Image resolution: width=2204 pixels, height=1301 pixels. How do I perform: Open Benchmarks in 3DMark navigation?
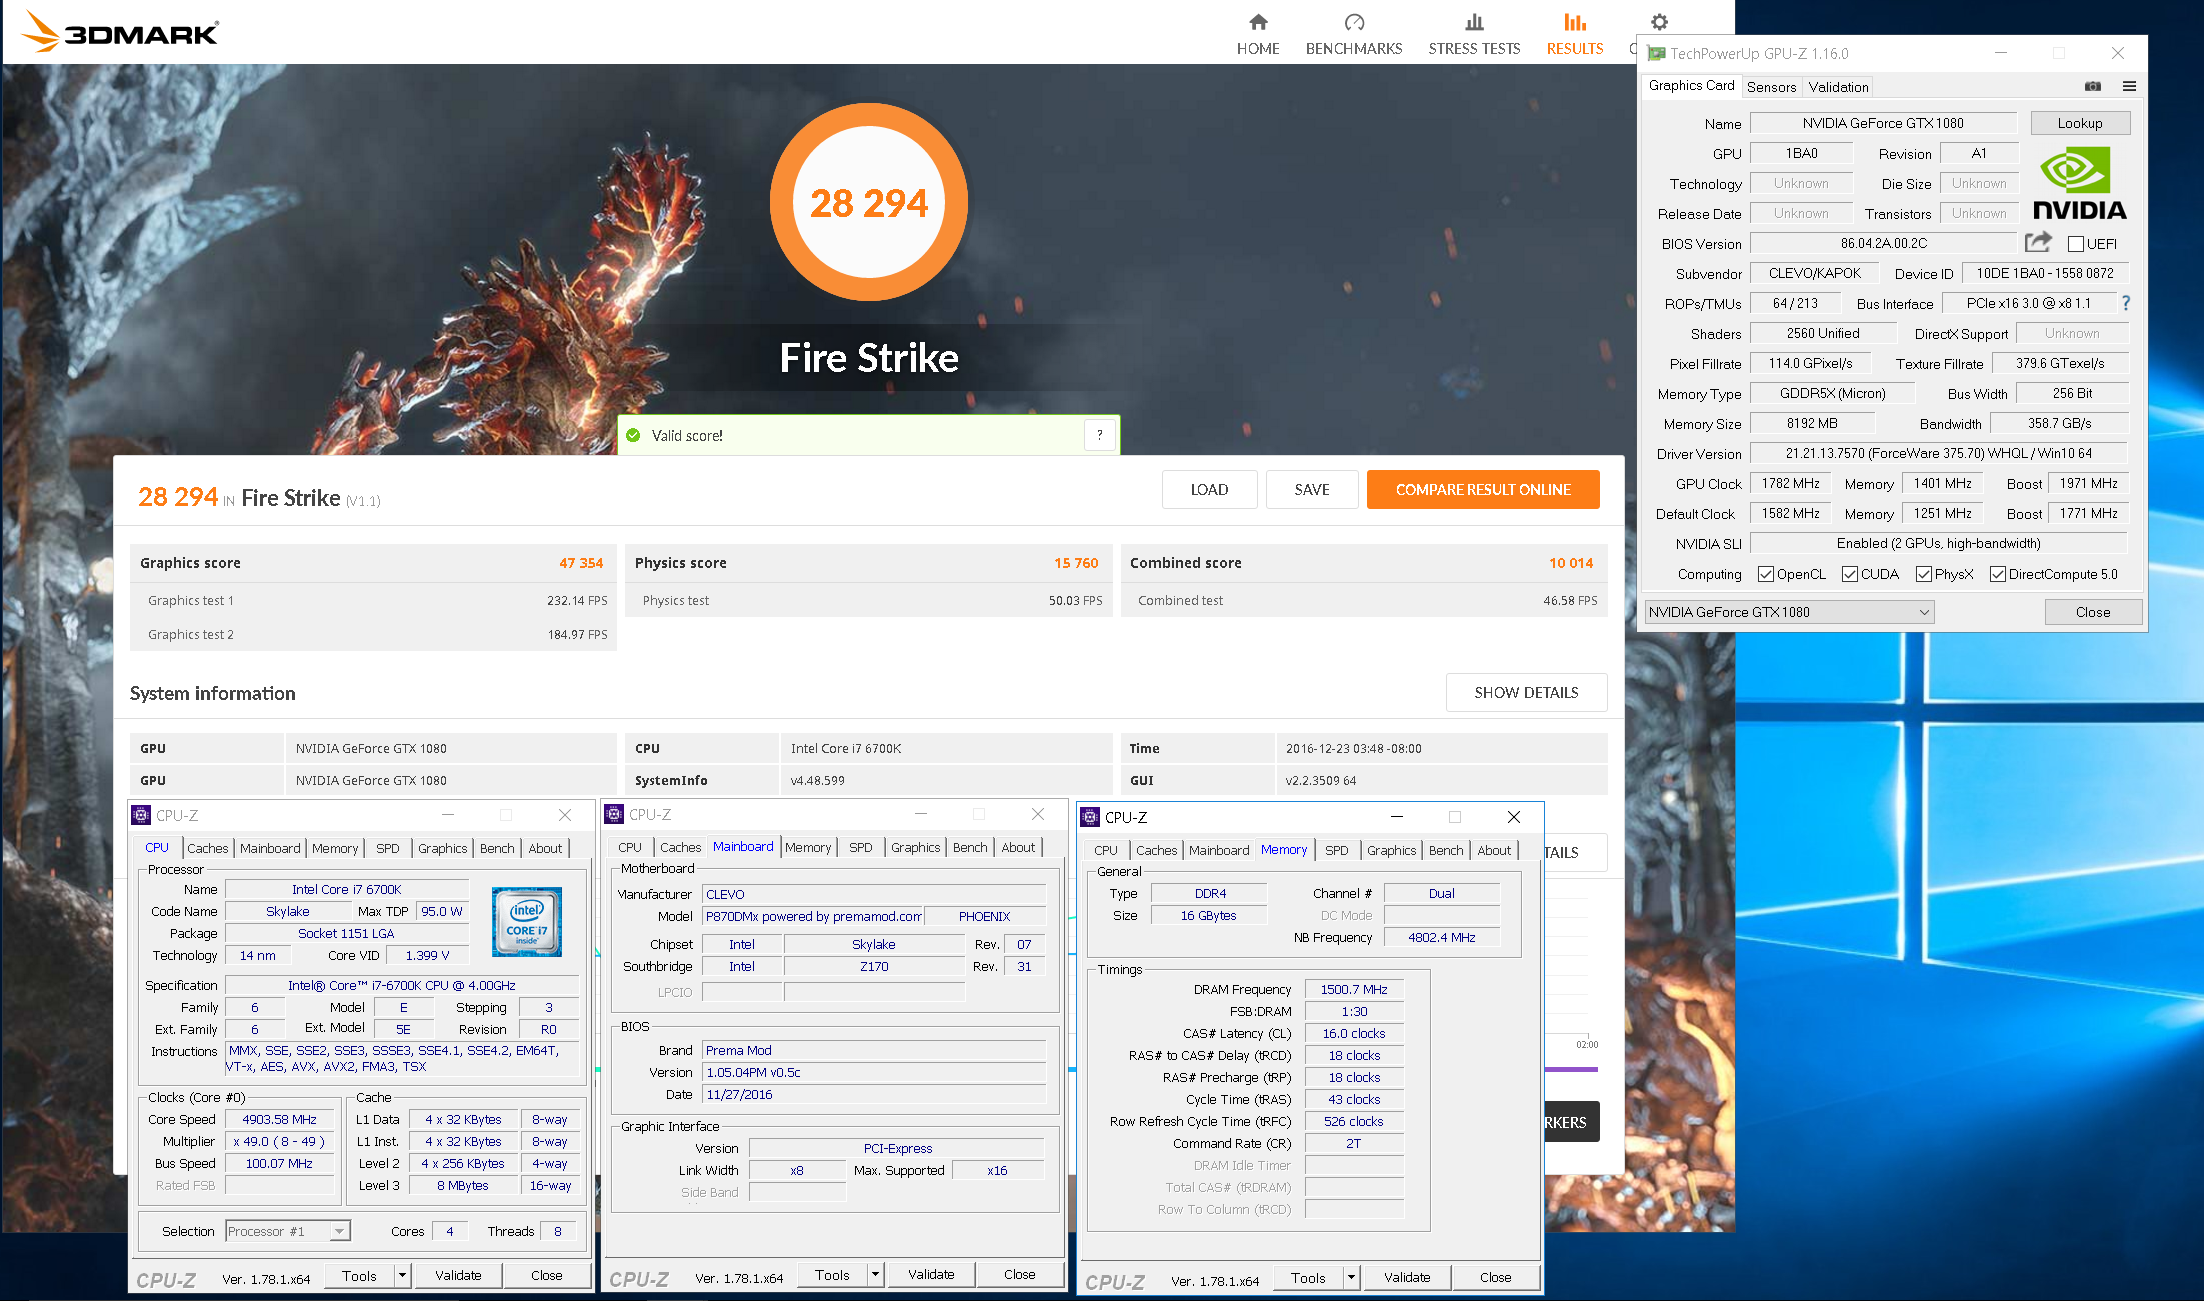[x=1354, y=34]
